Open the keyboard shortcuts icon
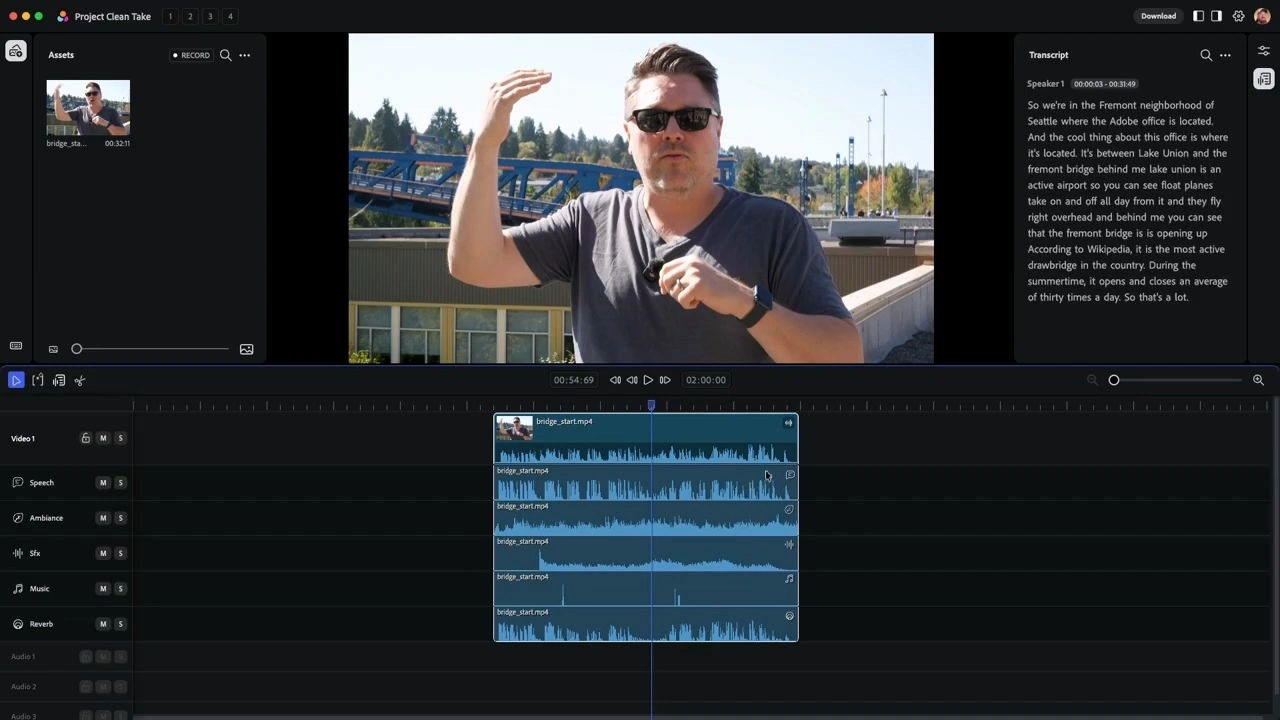The image size is (1280, 720). [16, 346]
